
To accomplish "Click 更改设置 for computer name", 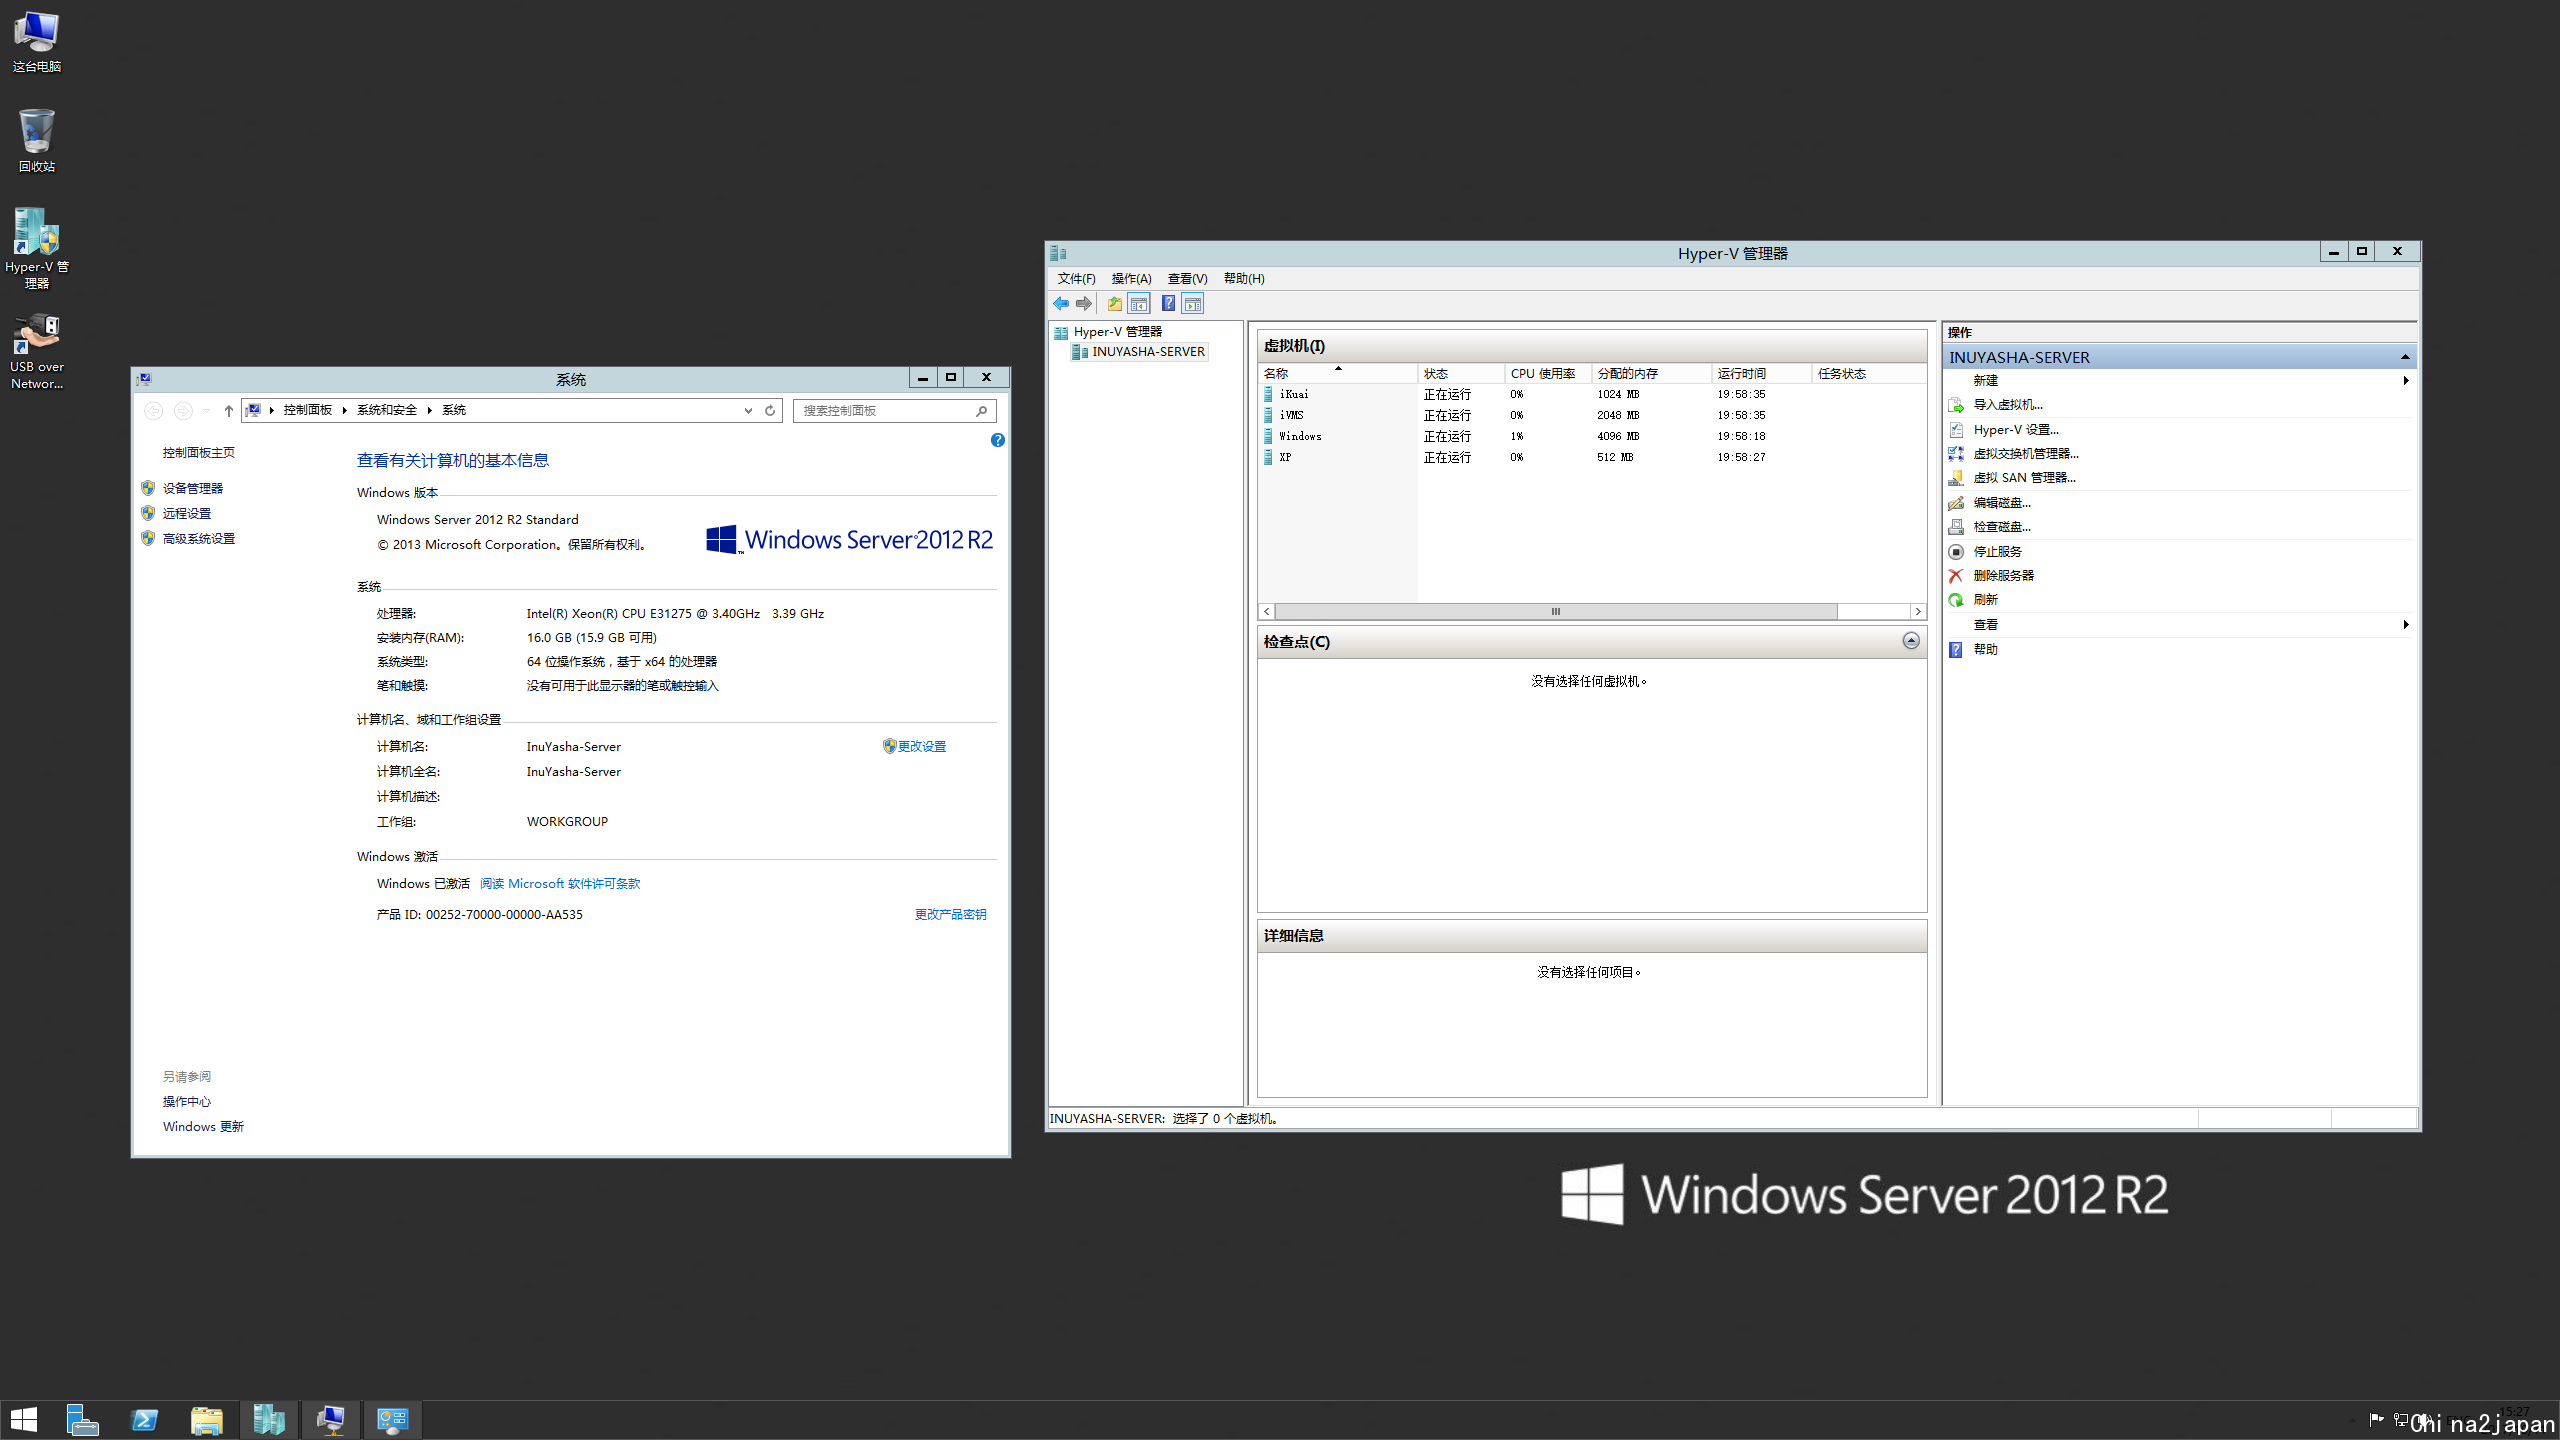I will tap(921, 746).
